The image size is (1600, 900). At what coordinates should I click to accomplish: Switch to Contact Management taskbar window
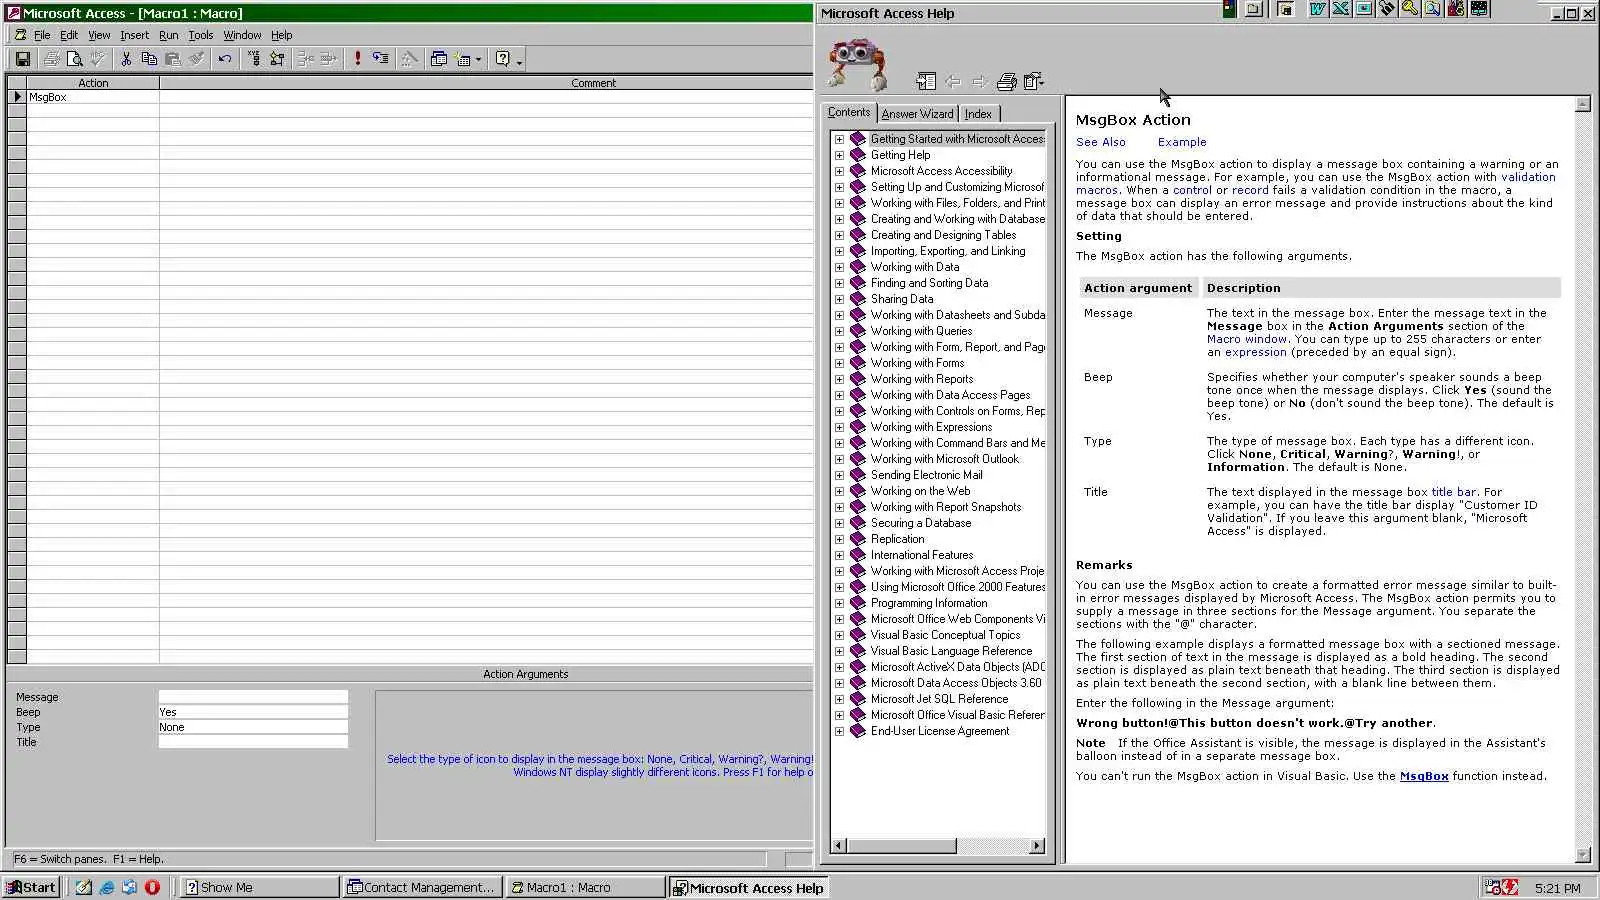420,887
